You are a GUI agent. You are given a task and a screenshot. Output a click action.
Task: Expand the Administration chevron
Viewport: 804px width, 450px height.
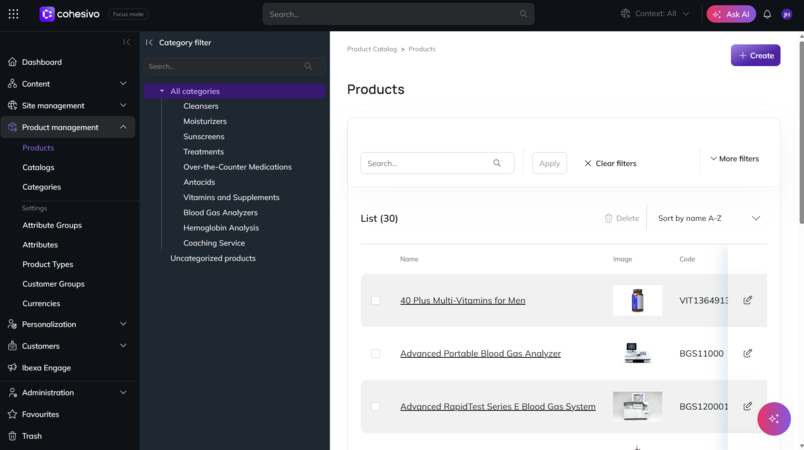123,393
